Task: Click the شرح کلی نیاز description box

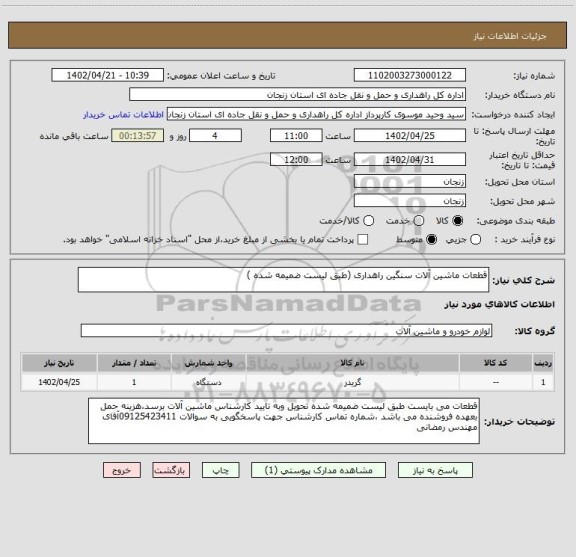Action: pyautogui.click(x=283, y=280)
